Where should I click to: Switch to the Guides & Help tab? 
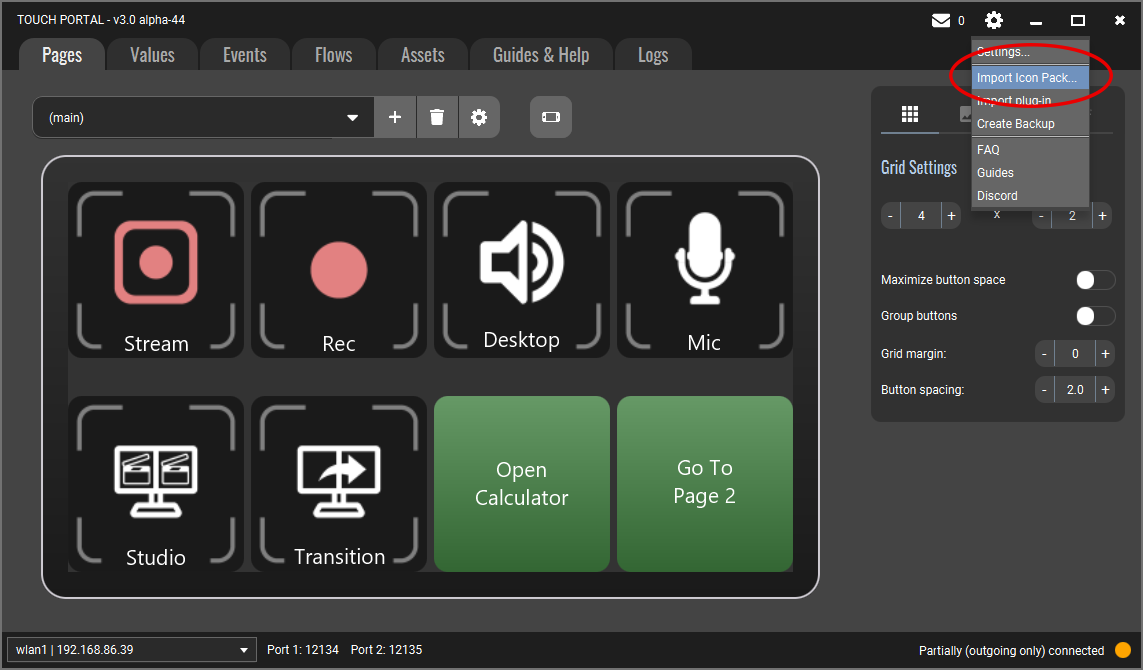(541, 55)
